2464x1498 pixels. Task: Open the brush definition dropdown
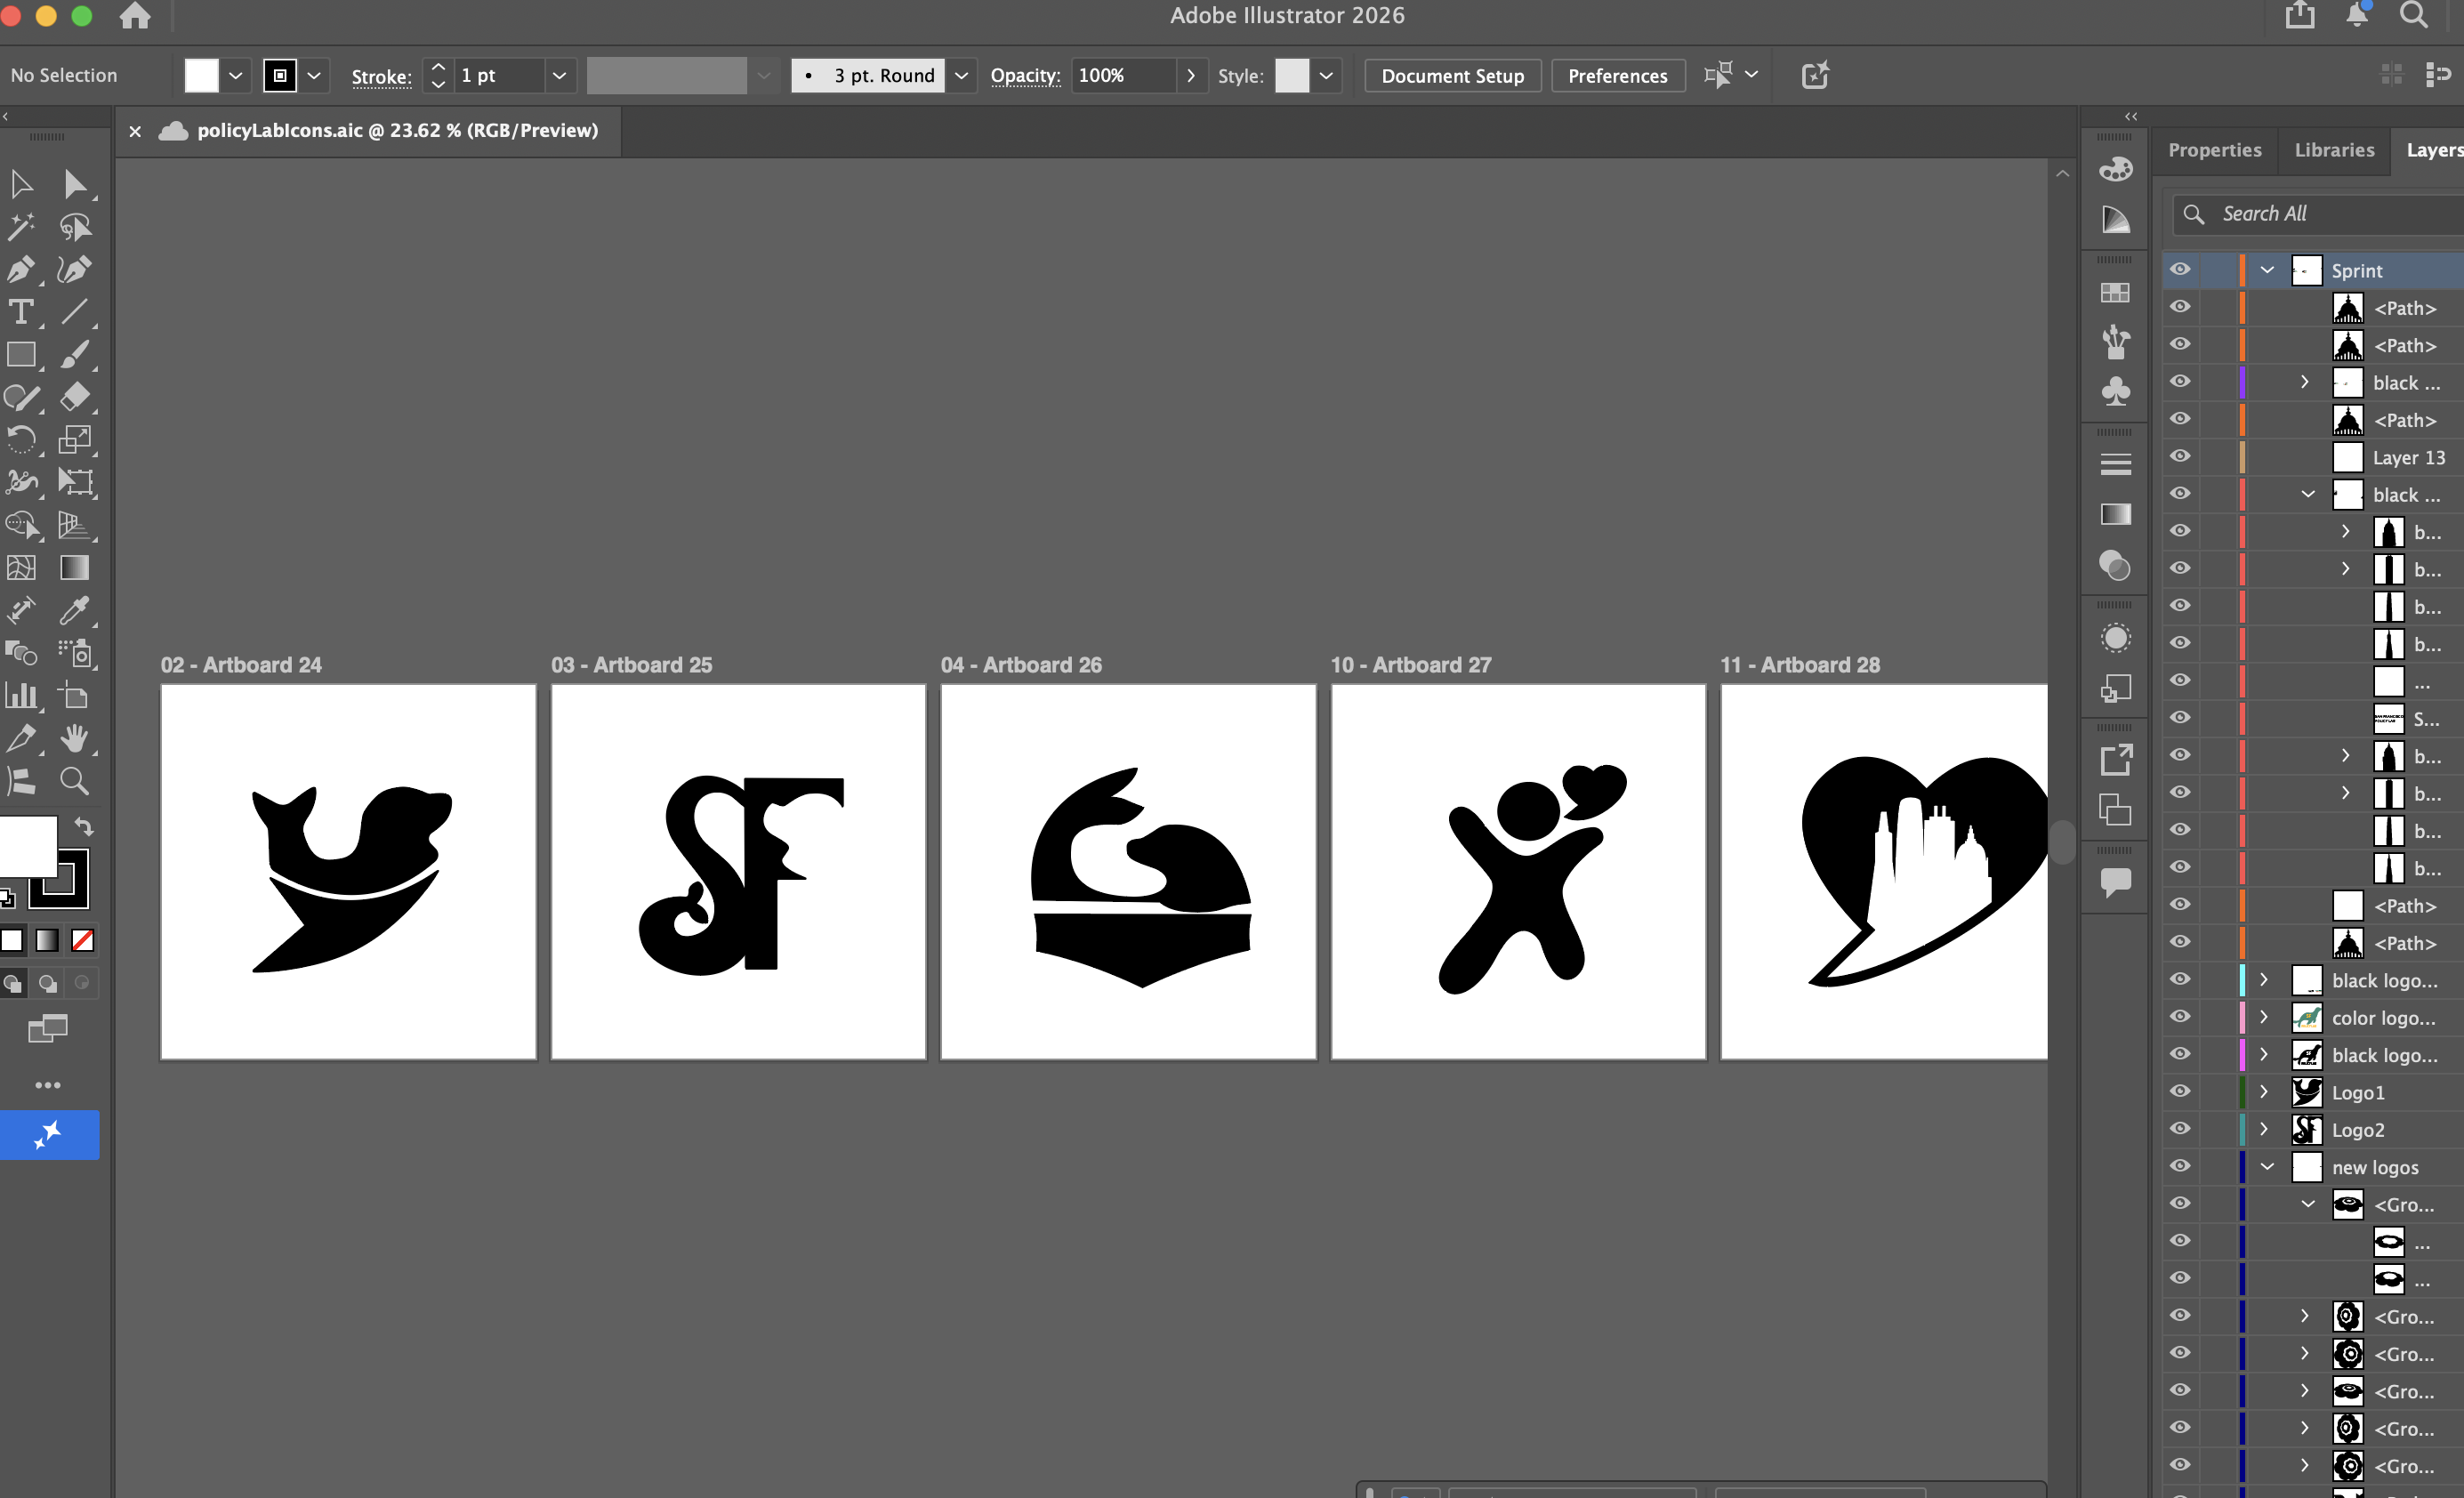coord(961,76)
